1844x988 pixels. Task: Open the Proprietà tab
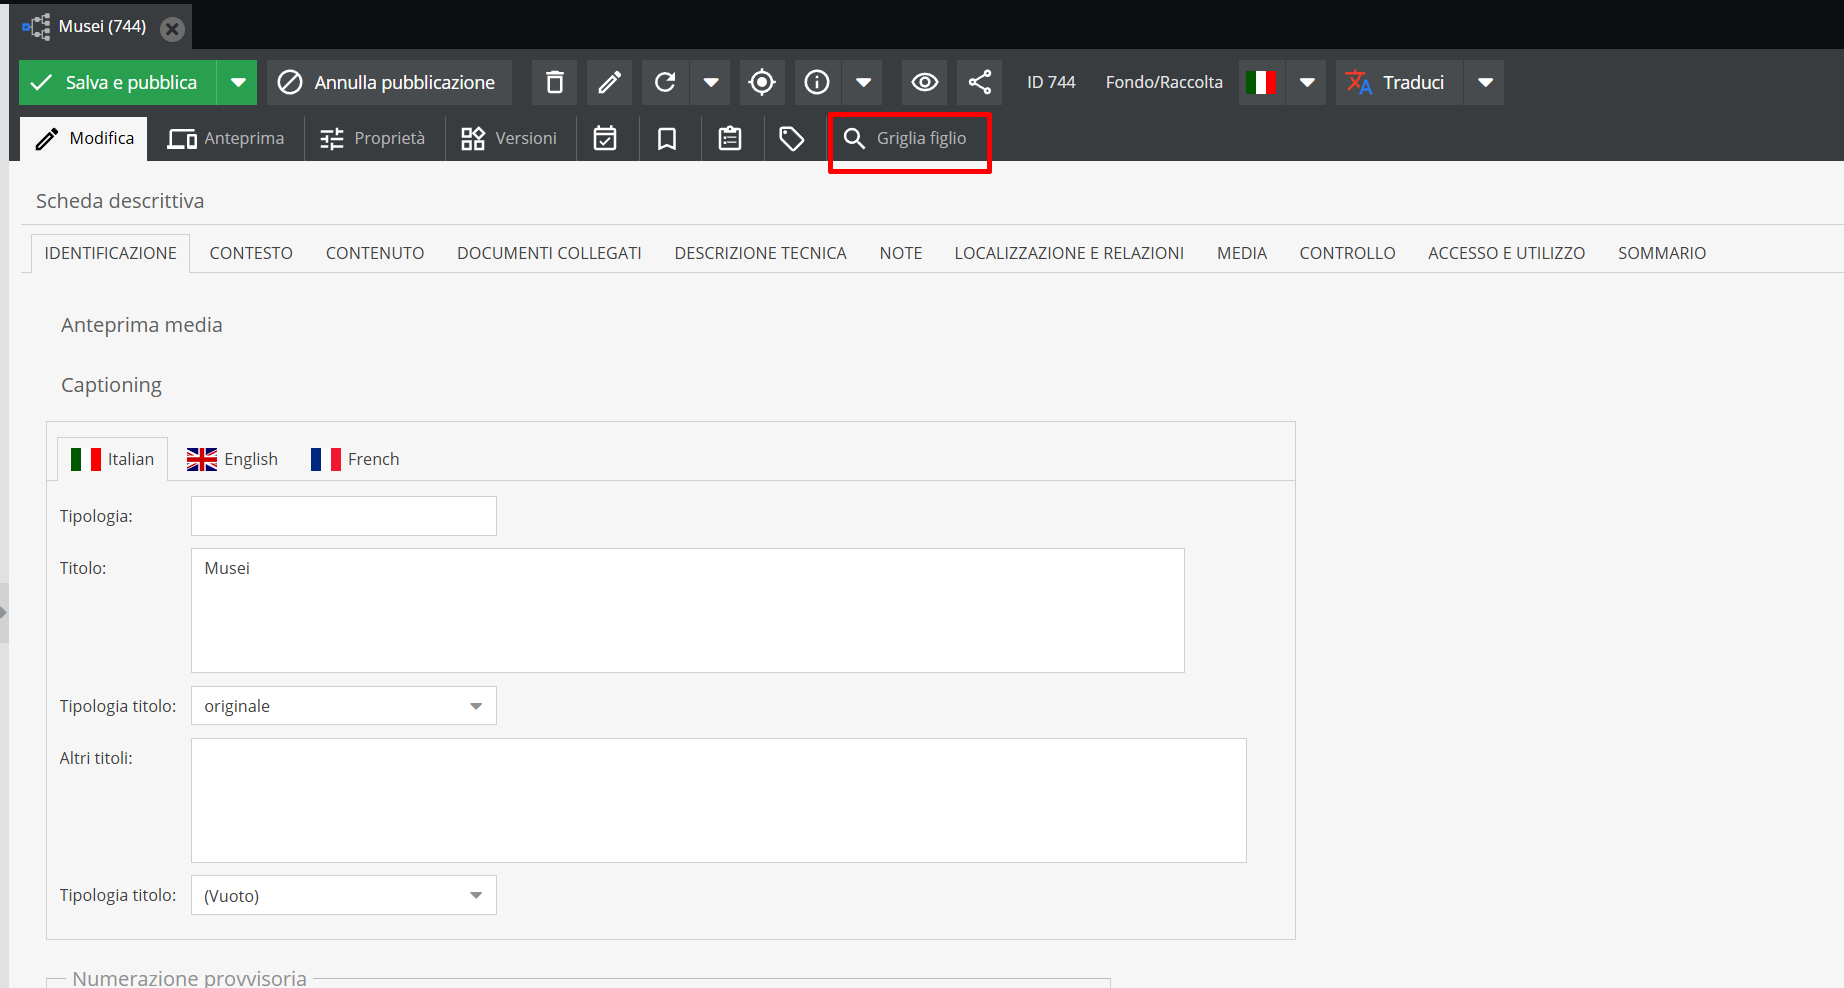pos(373,138)
